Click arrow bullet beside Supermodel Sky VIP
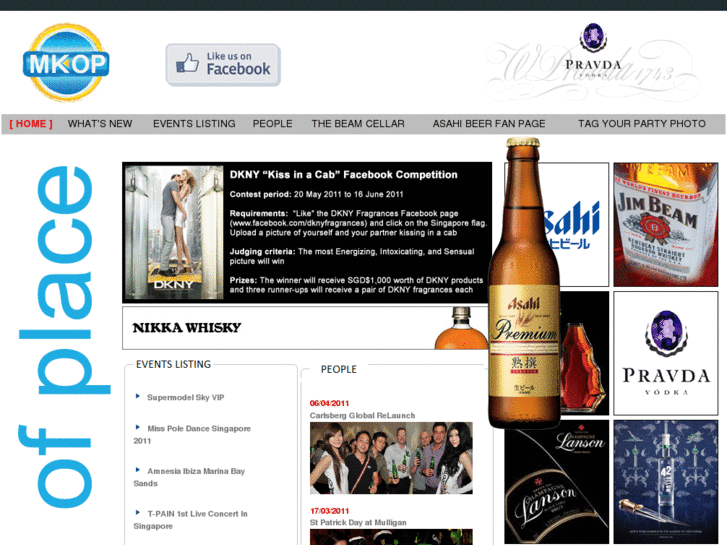Screen dimensions: 727x545 tap(138, 396)
